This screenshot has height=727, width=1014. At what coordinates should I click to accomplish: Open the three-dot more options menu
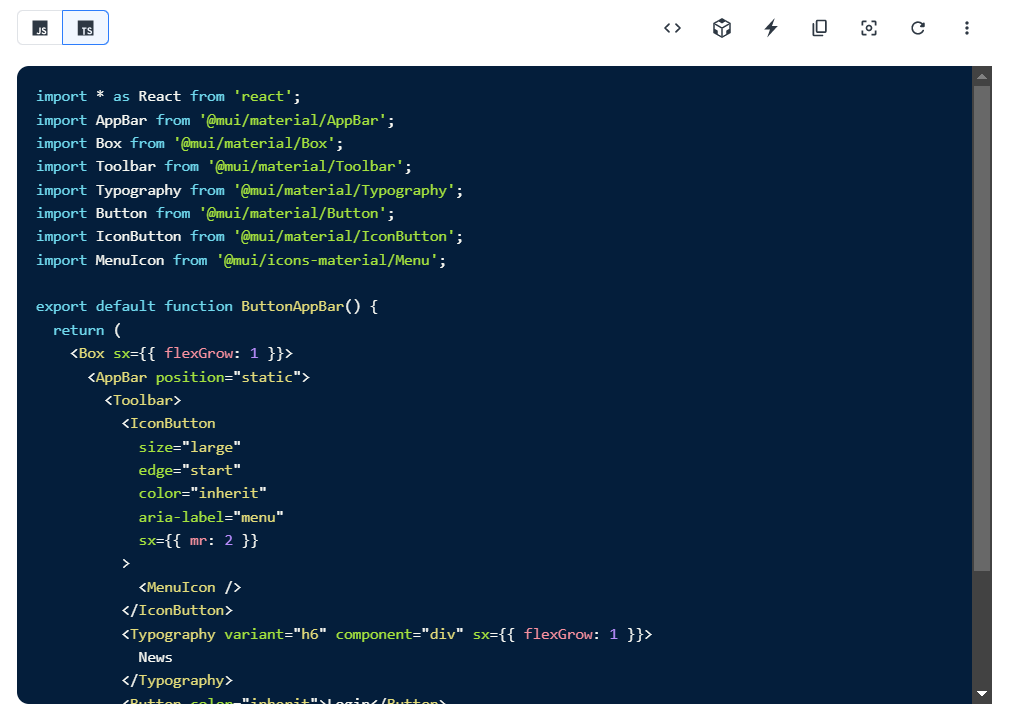click(967, 28)
